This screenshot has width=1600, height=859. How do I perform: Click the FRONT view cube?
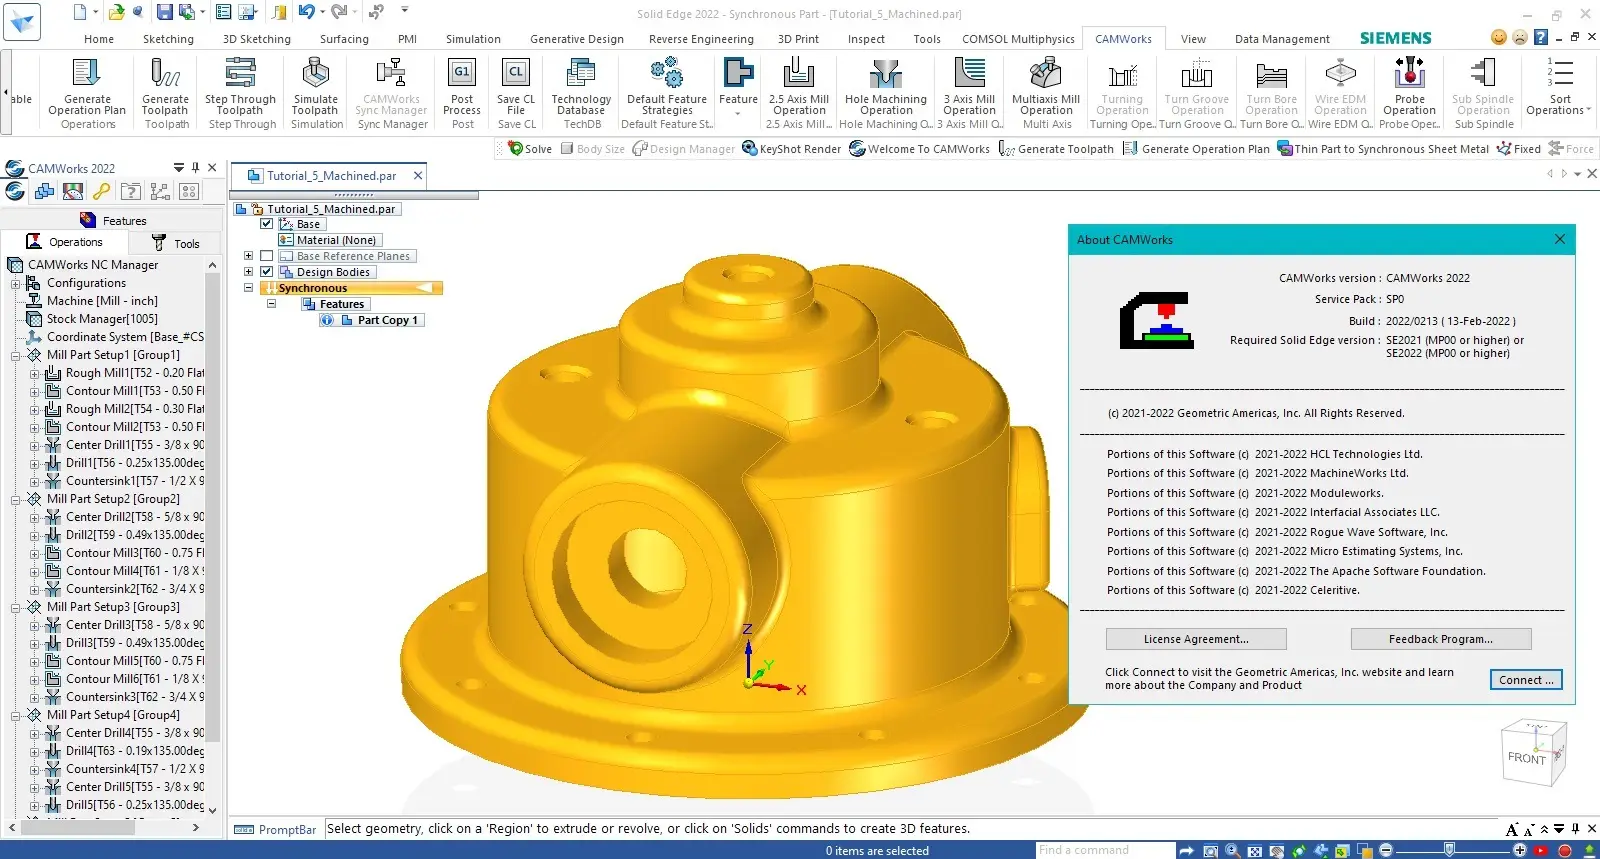(x=1527, y=758)
